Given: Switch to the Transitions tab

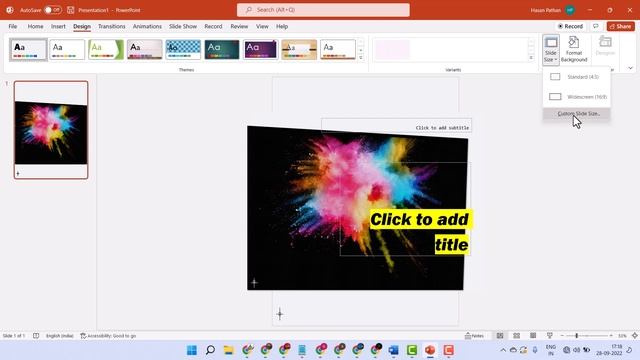Looking at the screenshot, I should 111,27.
